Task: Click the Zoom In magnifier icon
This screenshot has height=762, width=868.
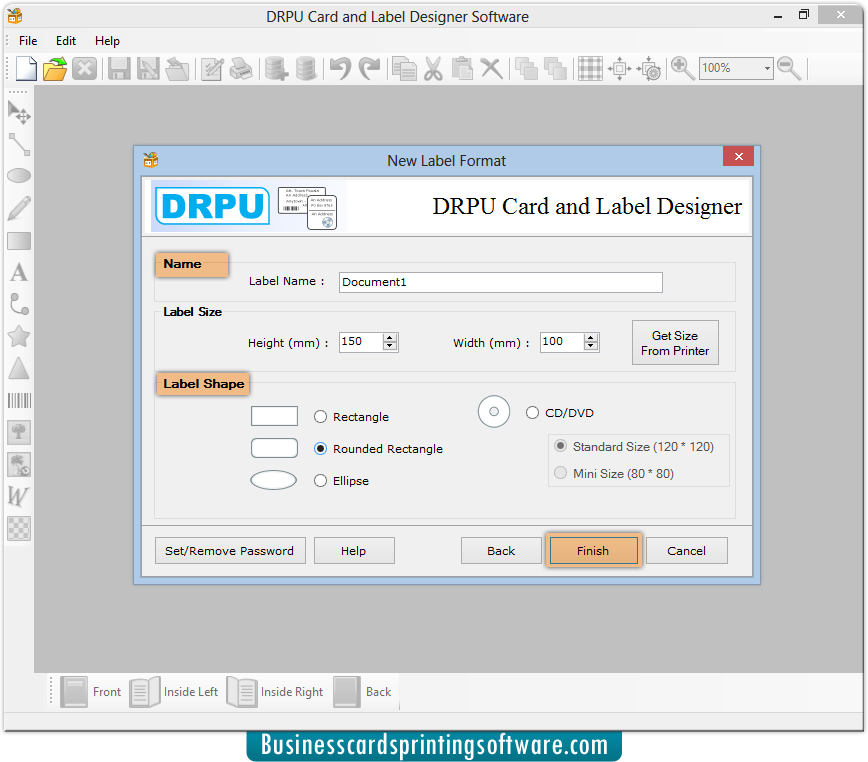Action: [683, 69]
